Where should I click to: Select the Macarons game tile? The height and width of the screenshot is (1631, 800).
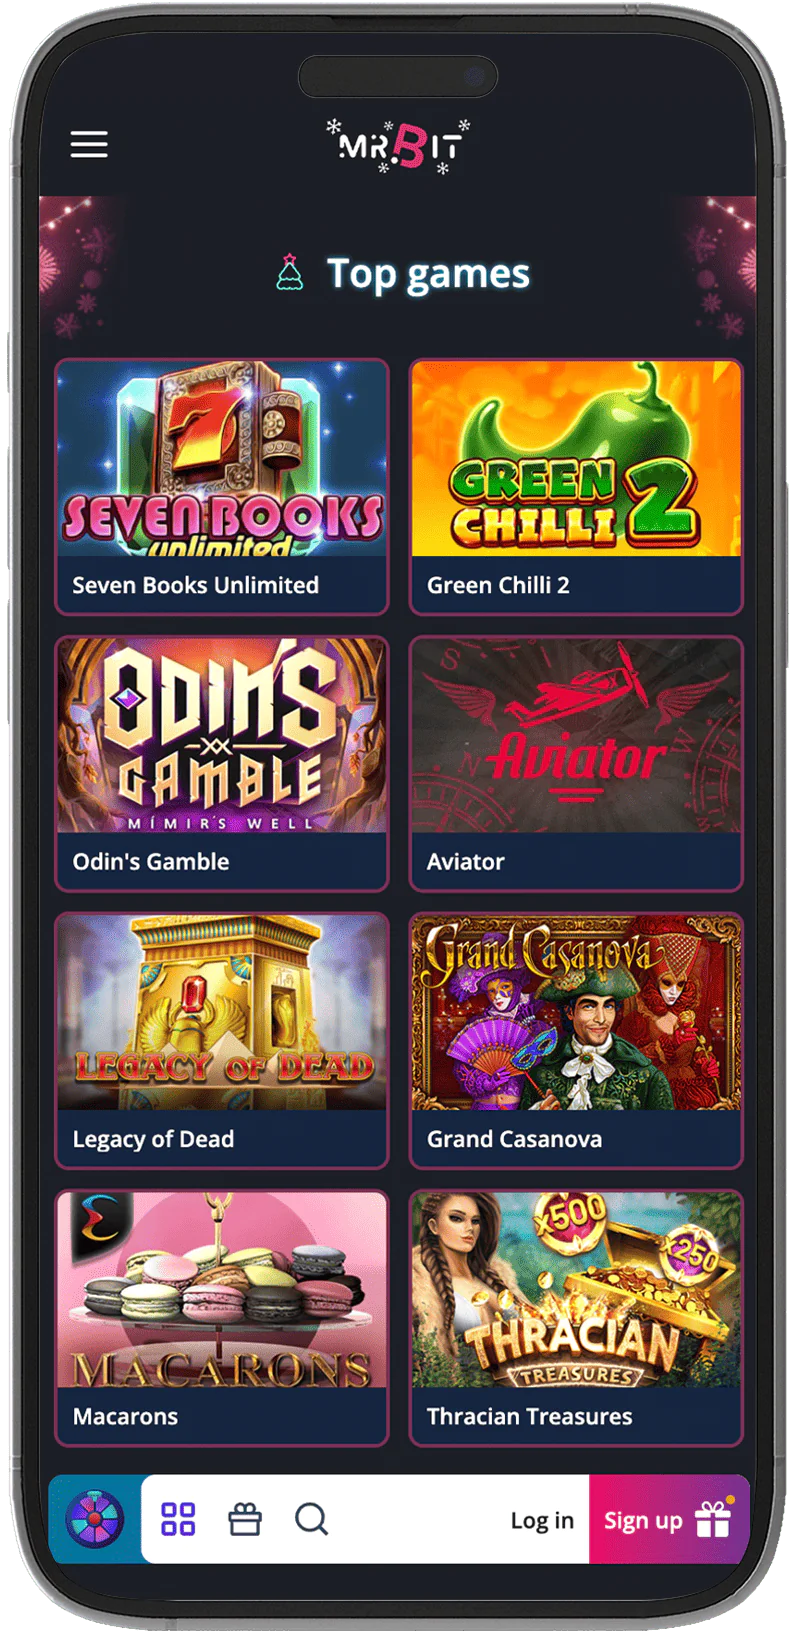[x=222, y=1317]
